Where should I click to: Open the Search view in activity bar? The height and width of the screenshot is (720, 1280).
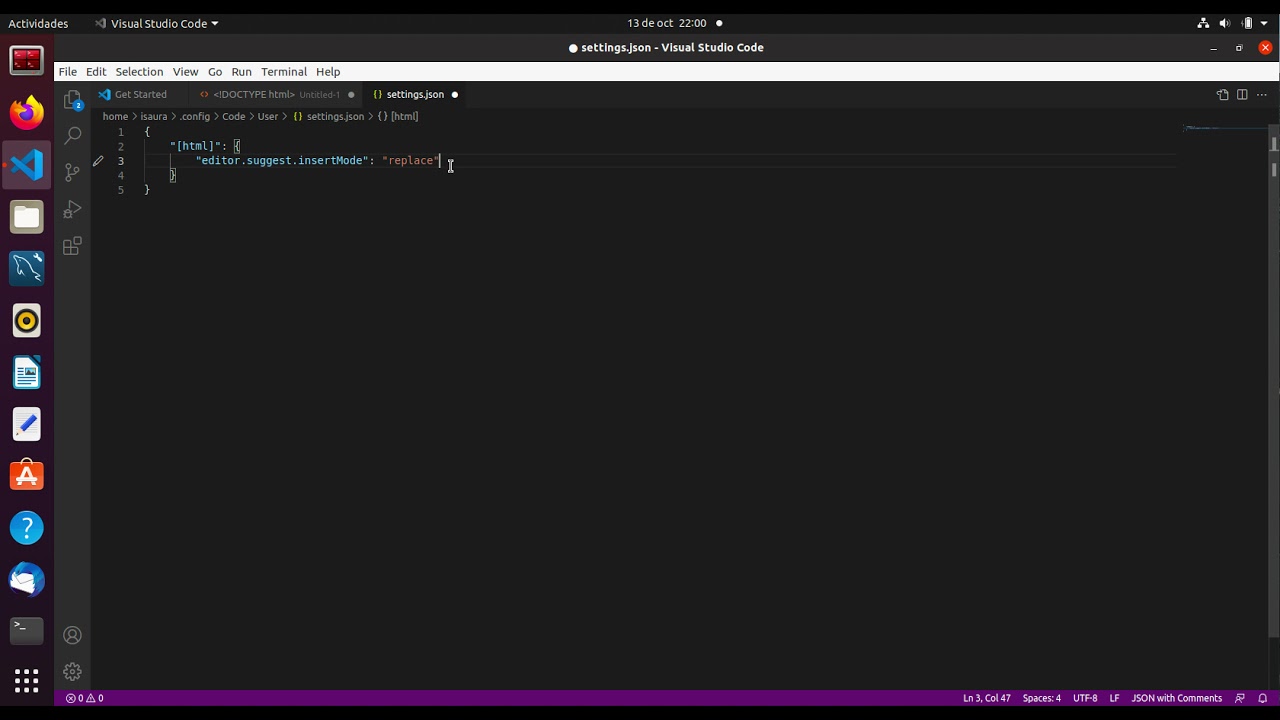coord(72,135)
